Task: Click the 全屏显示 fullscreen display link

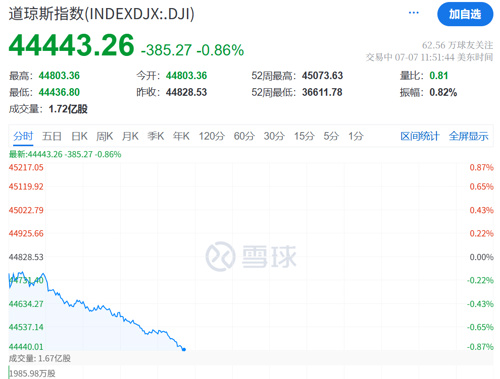Action: [469, 136]
